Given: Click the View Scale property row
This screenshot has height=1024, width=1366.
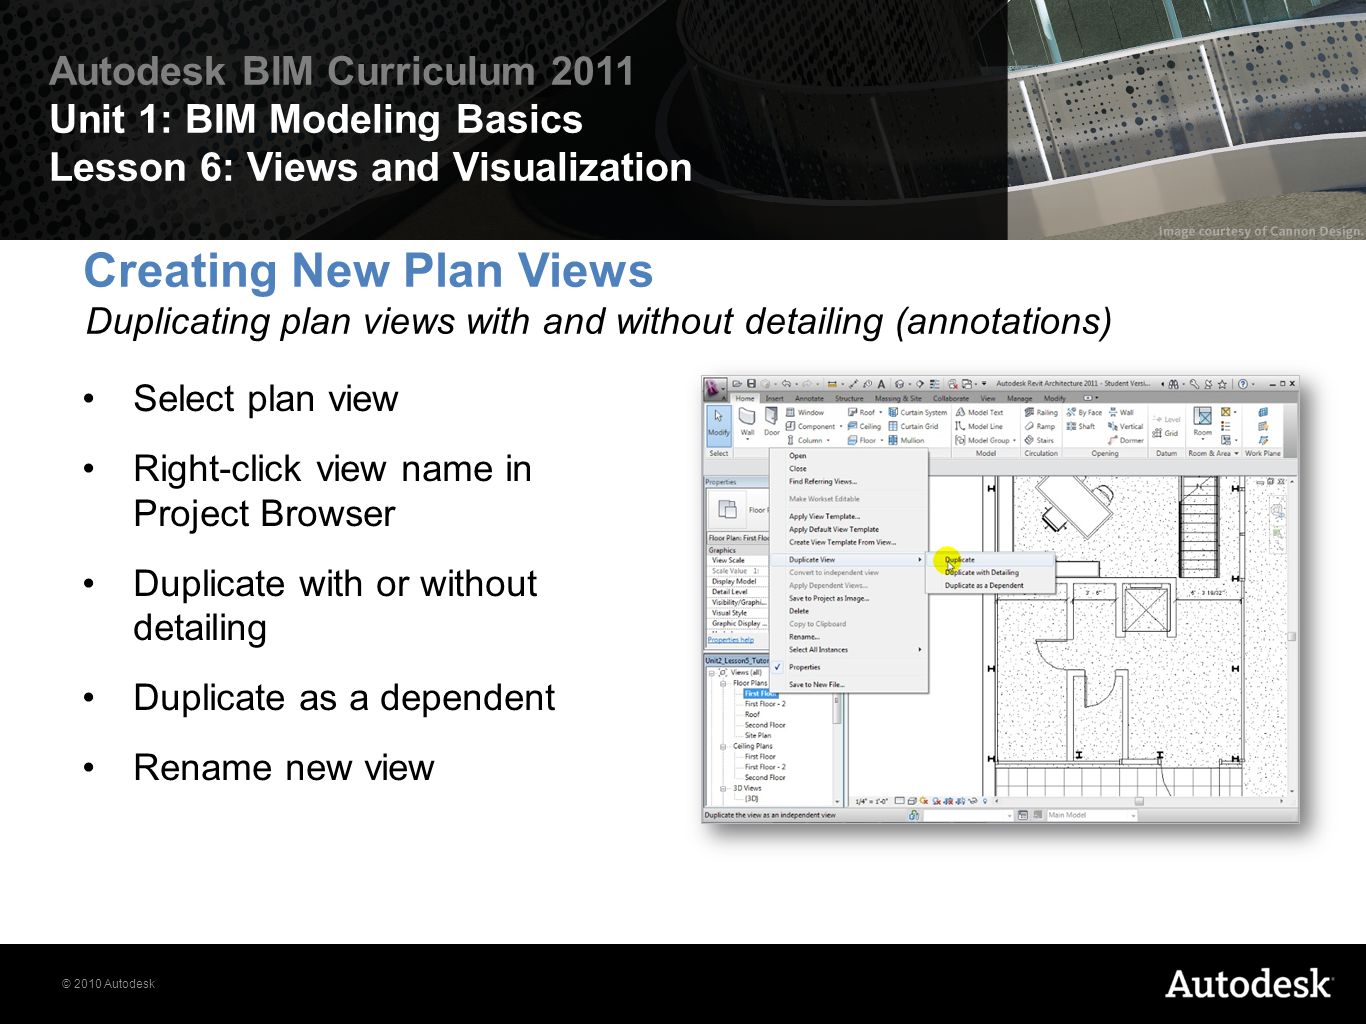Looking at the screenshot, I should click(737, 560).
